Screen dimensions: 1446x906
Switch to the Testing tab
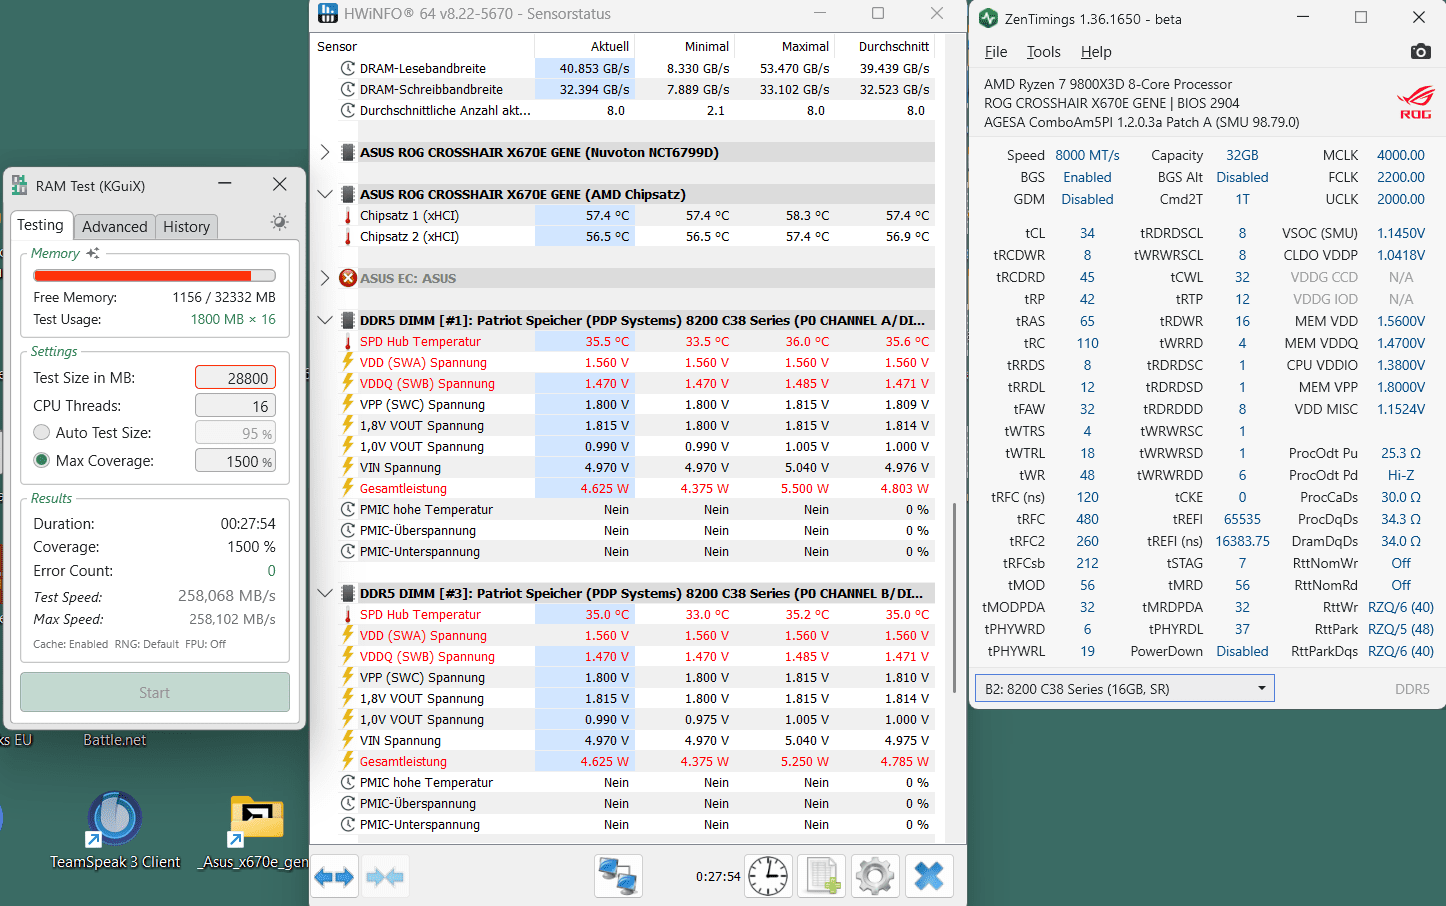tap(40, 225)
